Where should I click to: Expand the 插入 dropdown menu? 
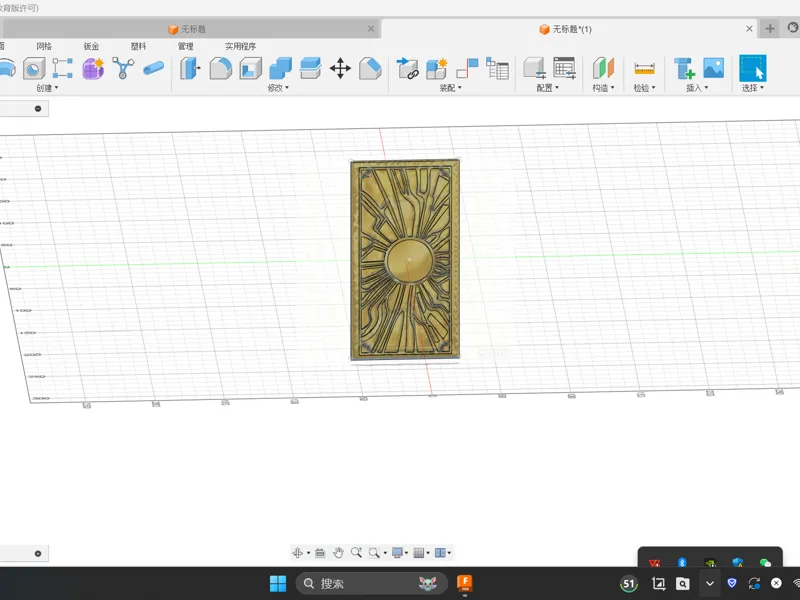coord(697,88)
